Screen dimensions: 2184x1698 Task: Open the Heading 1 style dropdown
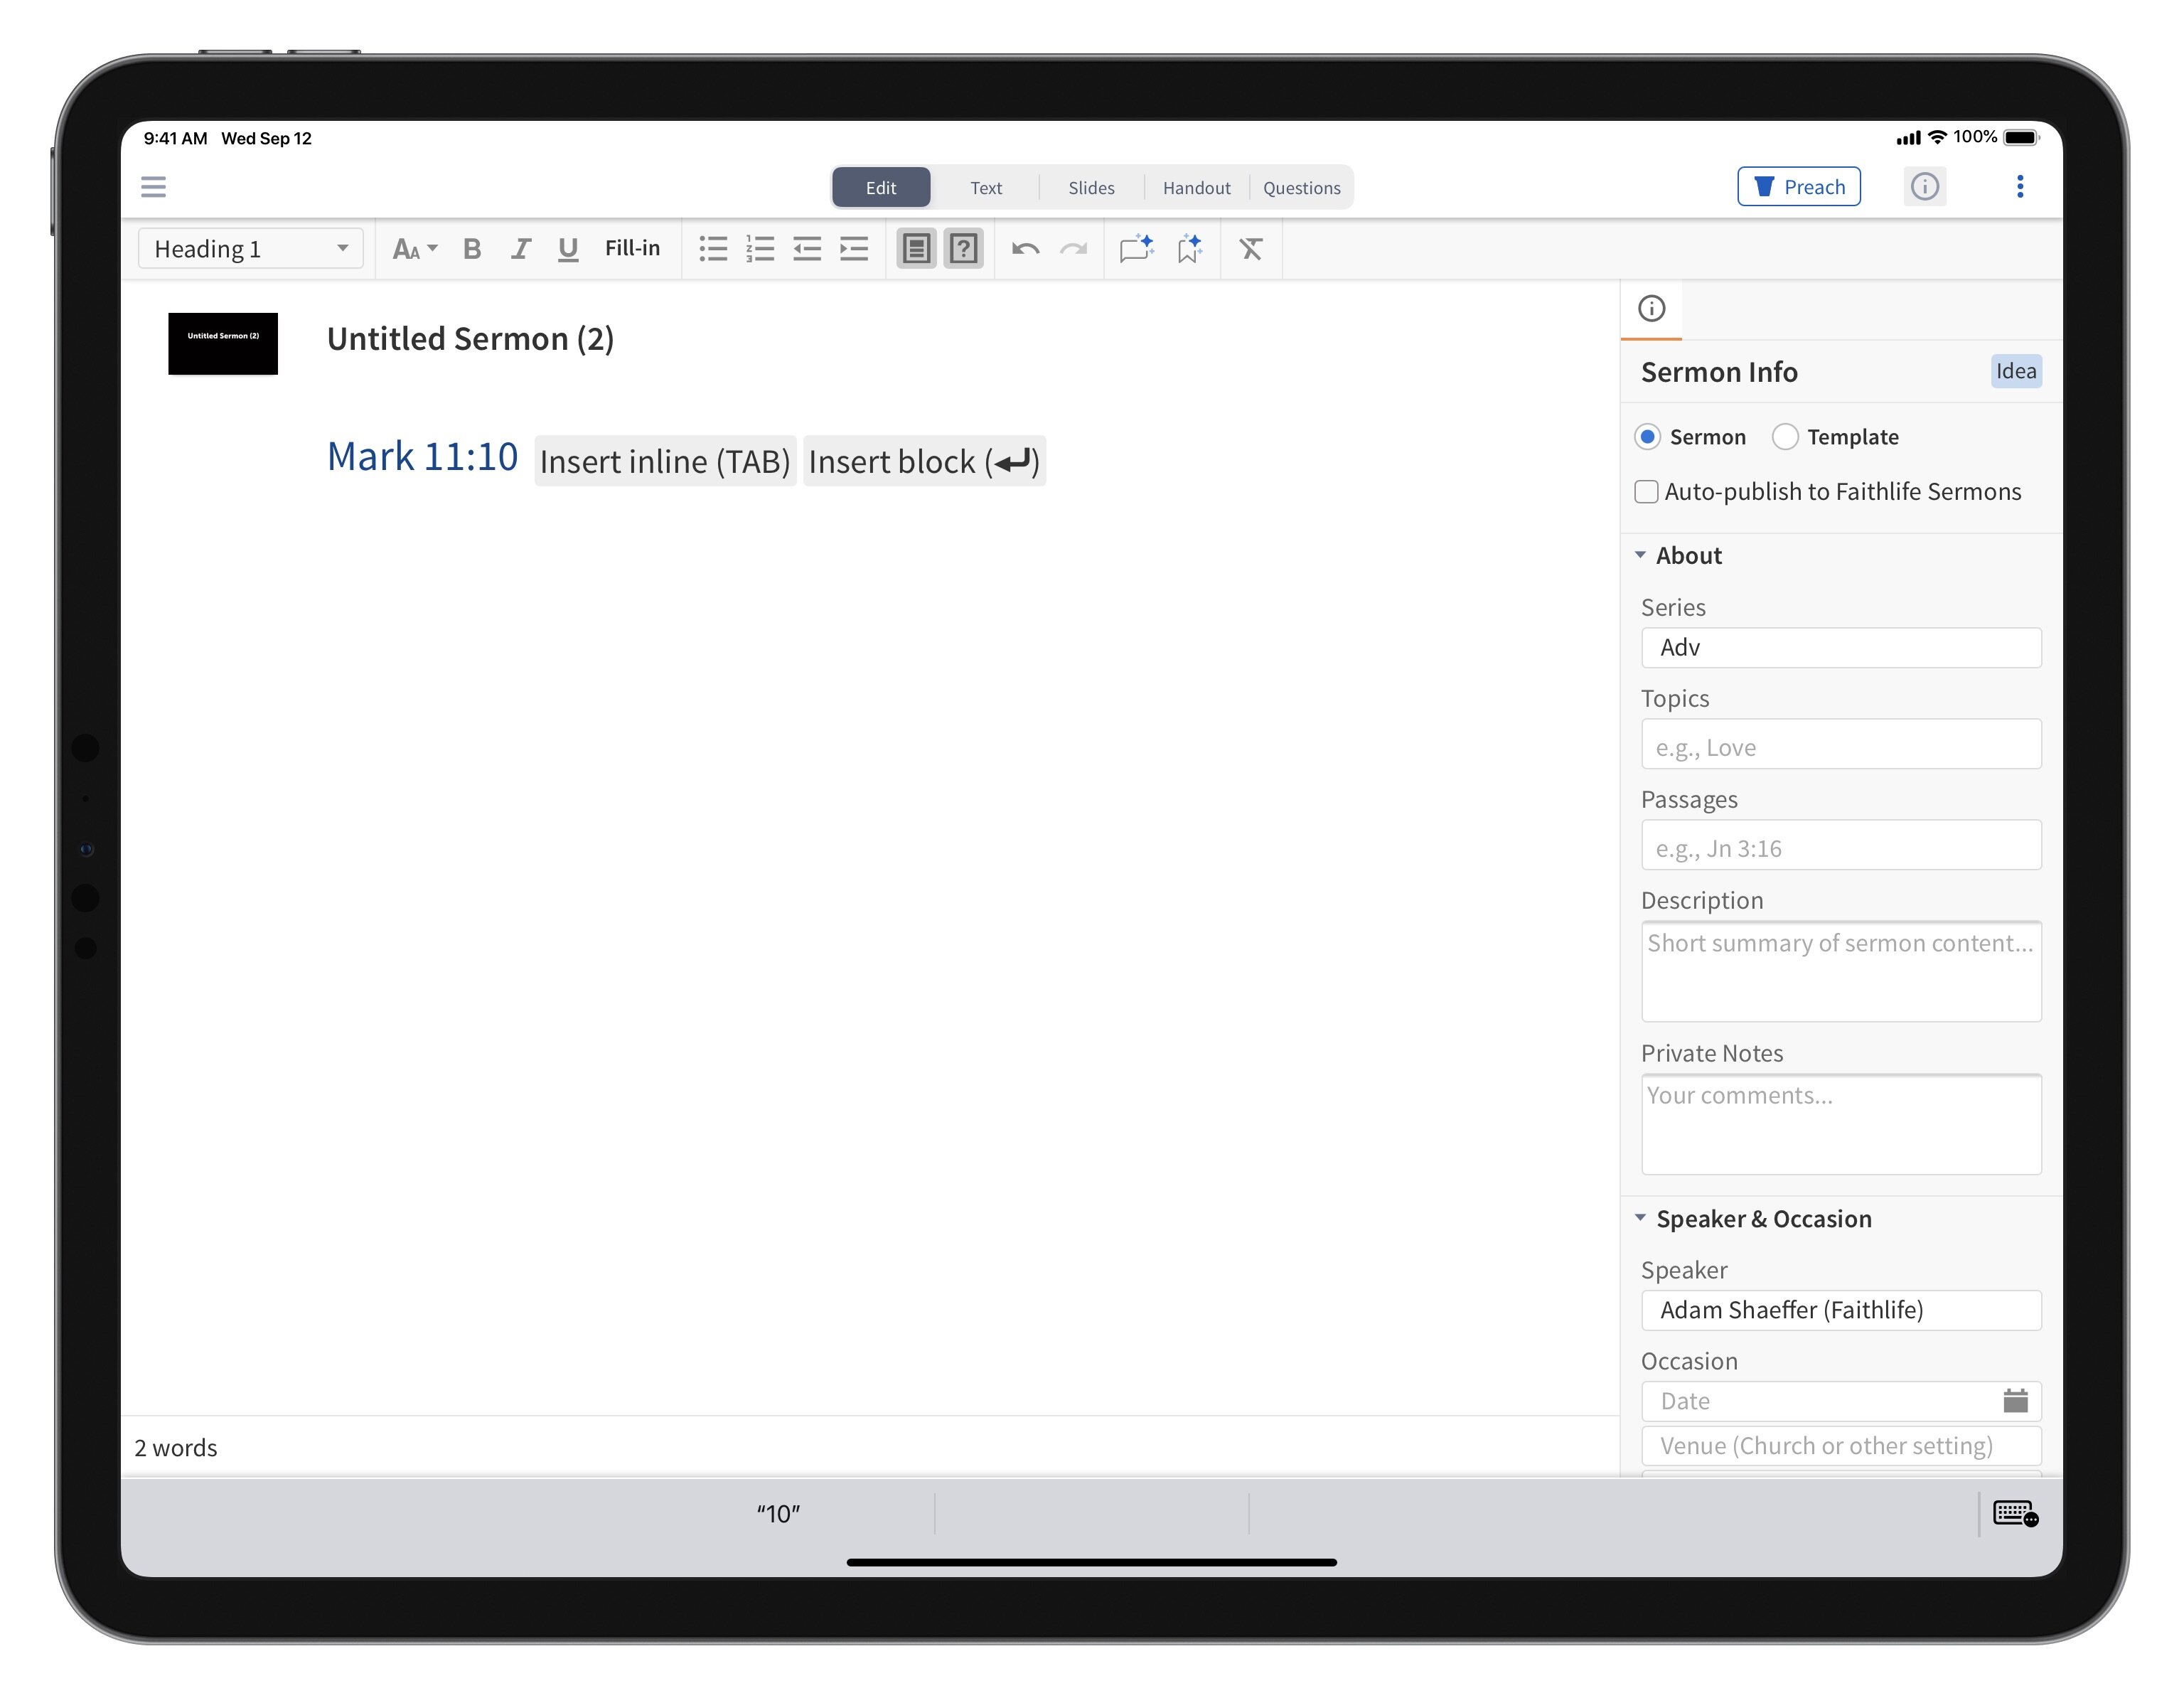point(250,249)
